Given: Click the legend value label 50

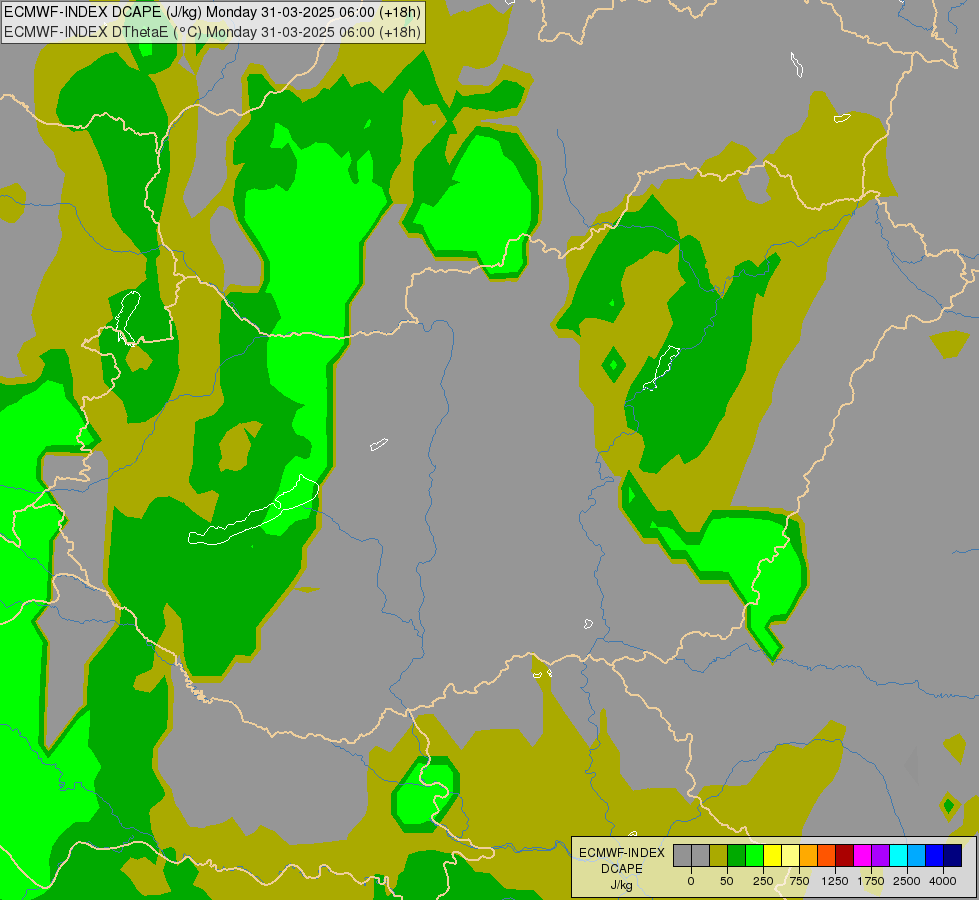Looking at the screenshot, I should (x=727, y=881).
